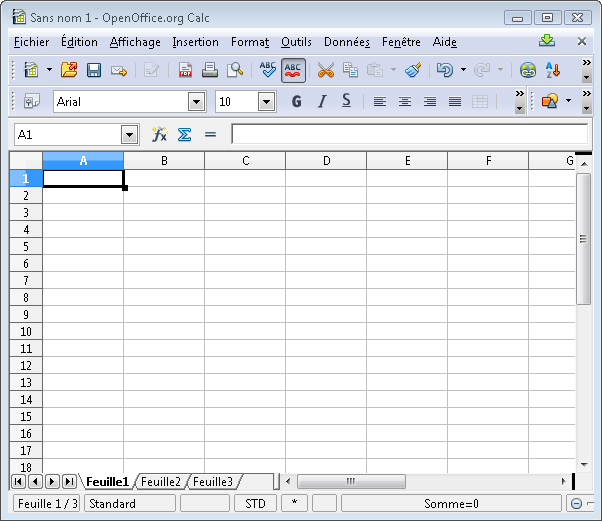
Task: Copy the selection using the toolbar icon
Action: 350,70
